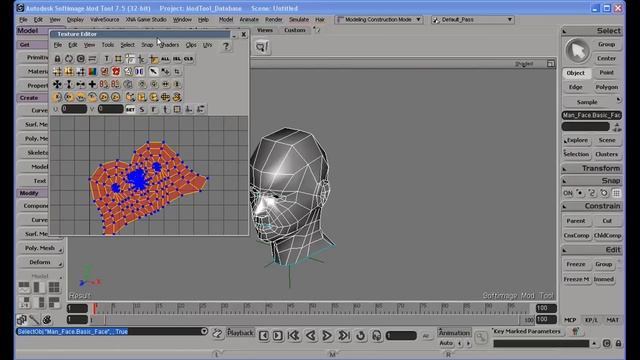Click the play forward button
640x360 pixels.
(x=327, y=336)
